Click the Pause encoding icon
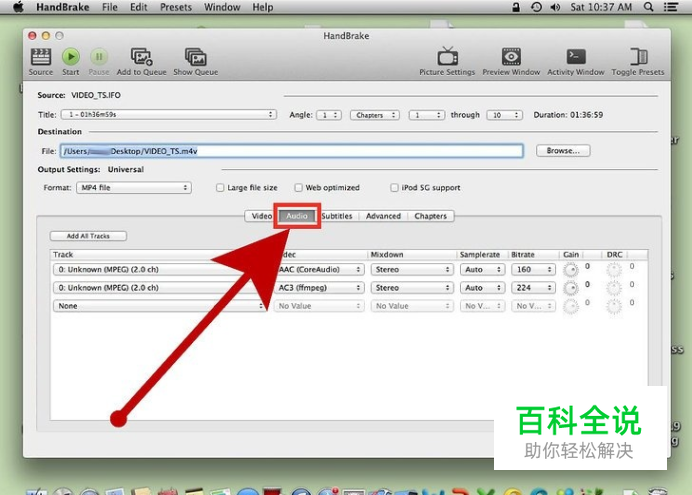Viewport: 692px width, 495px height. [x=99, y=56]
